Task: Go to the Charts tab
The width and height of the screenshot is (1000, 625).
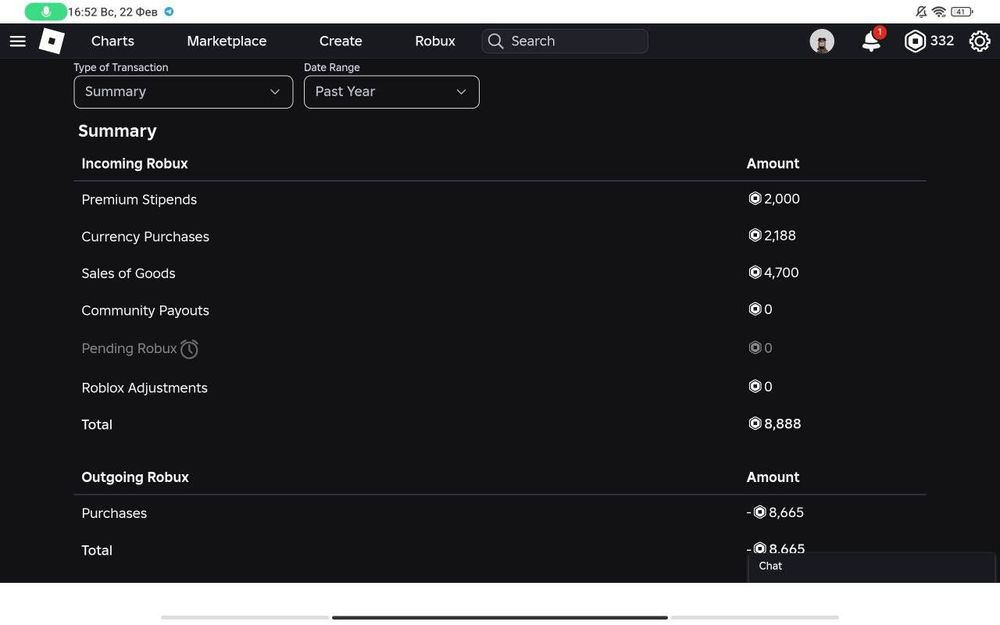Action: [113, 41]
